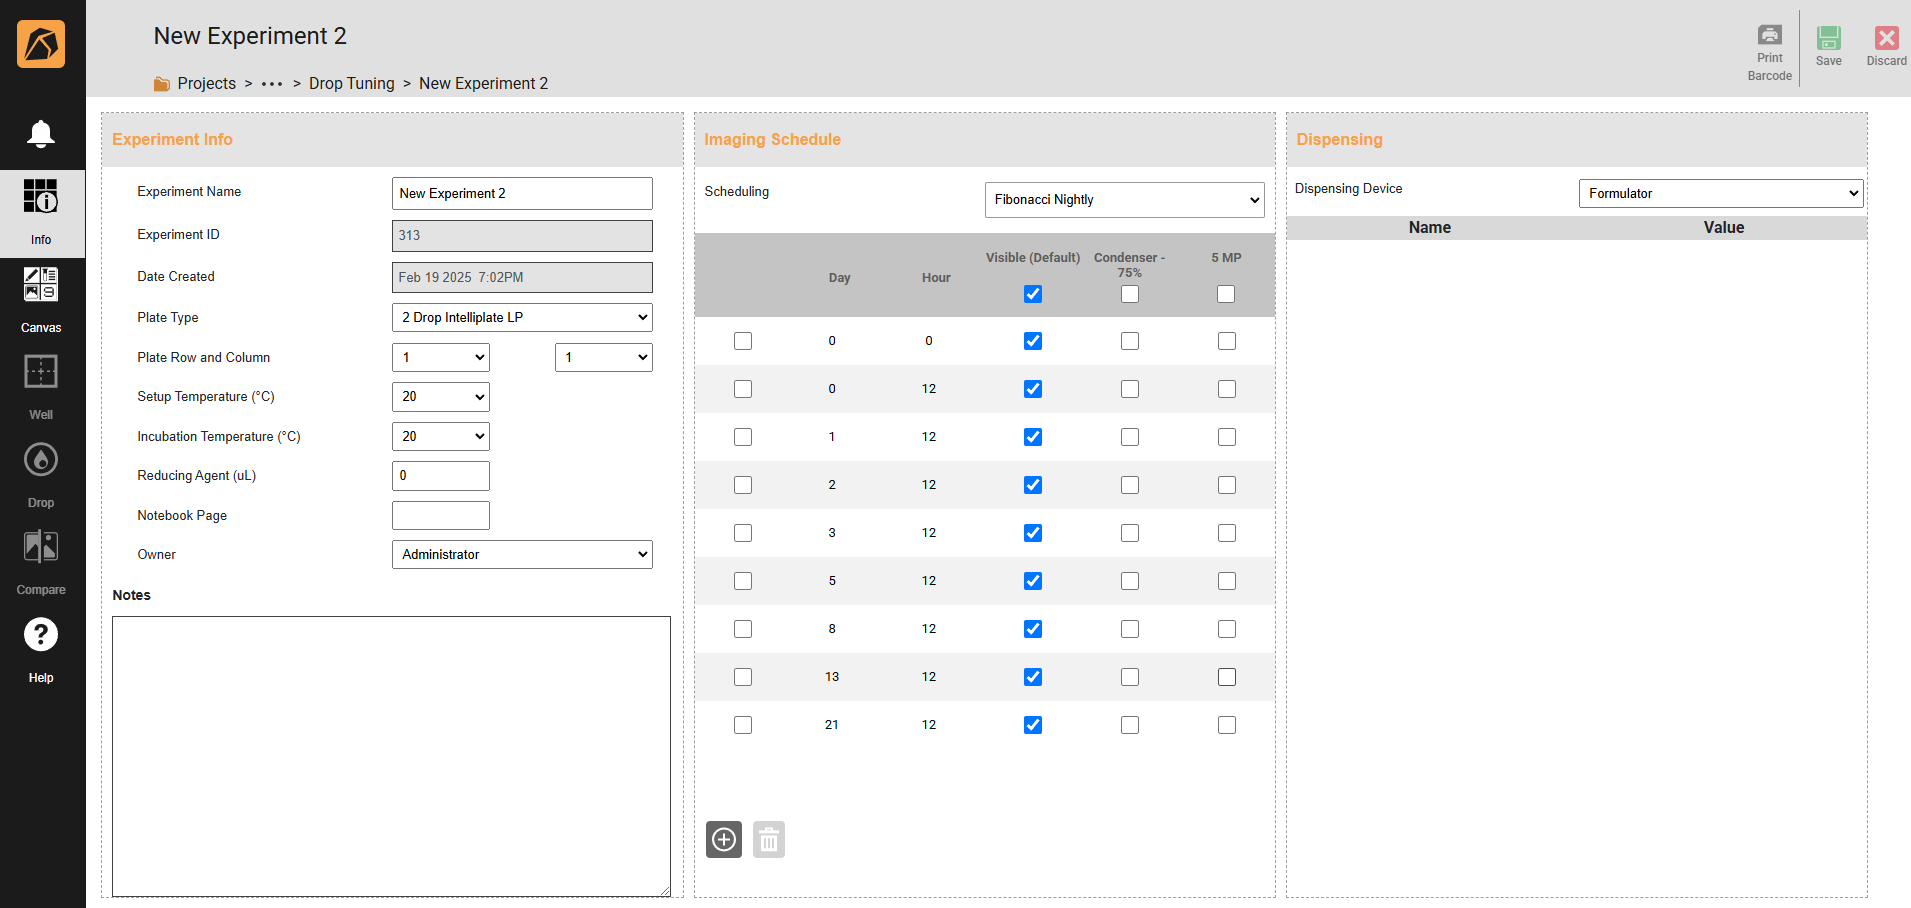Open the Dispensing Device dropdown
1911x908 pixels.
pos(1720,194)
